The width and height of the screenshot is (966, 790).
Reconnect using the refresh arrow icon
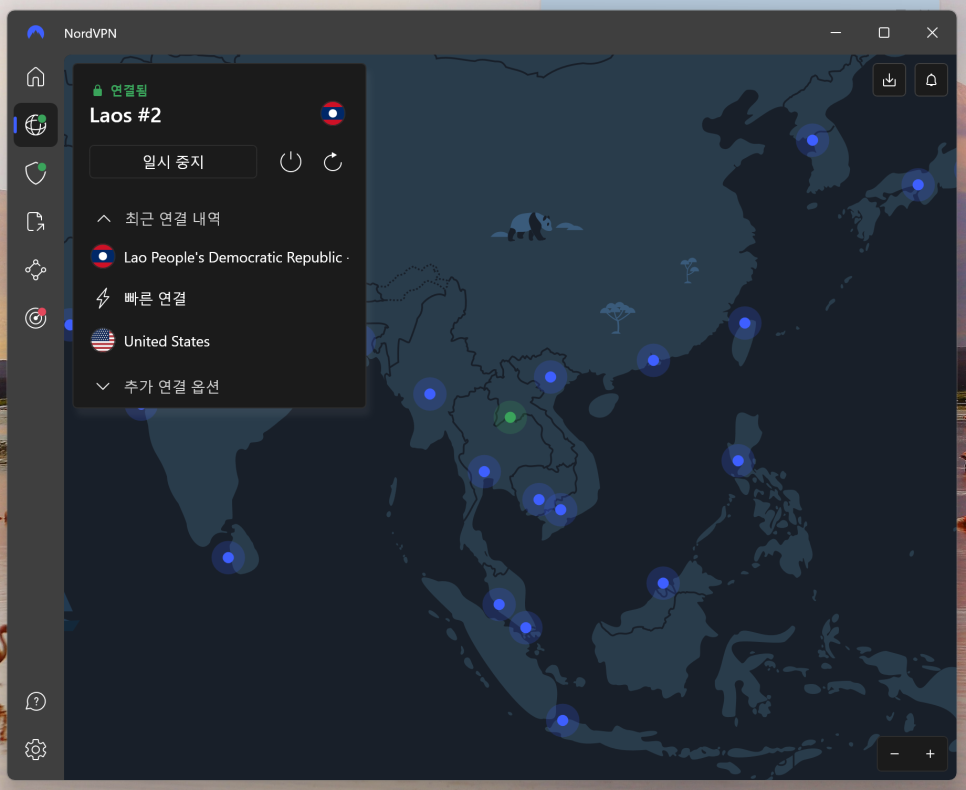tap(333, 162)
